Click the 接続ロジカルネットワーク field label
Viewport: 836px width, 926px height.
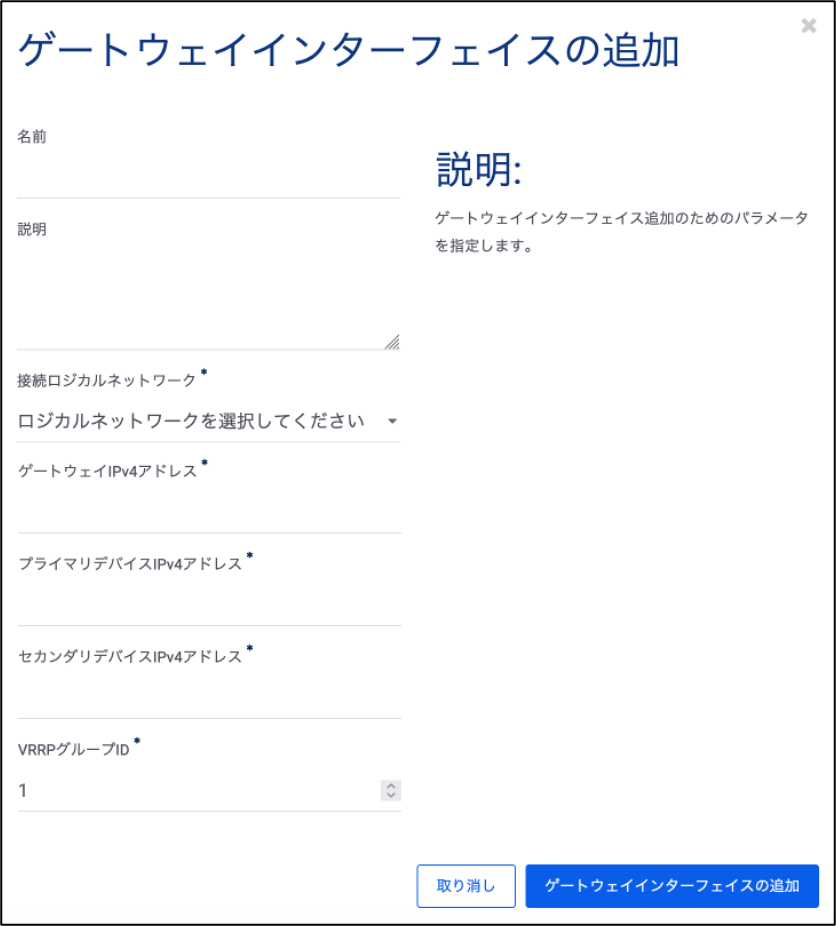click(106, 380)
